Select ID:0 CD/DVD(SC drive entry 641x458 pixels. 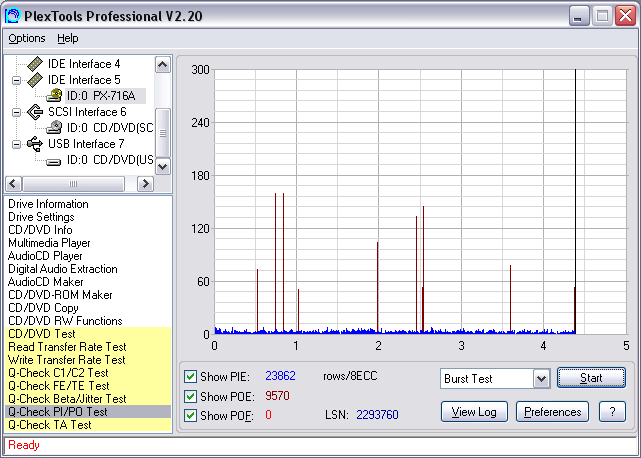[110, 128]
